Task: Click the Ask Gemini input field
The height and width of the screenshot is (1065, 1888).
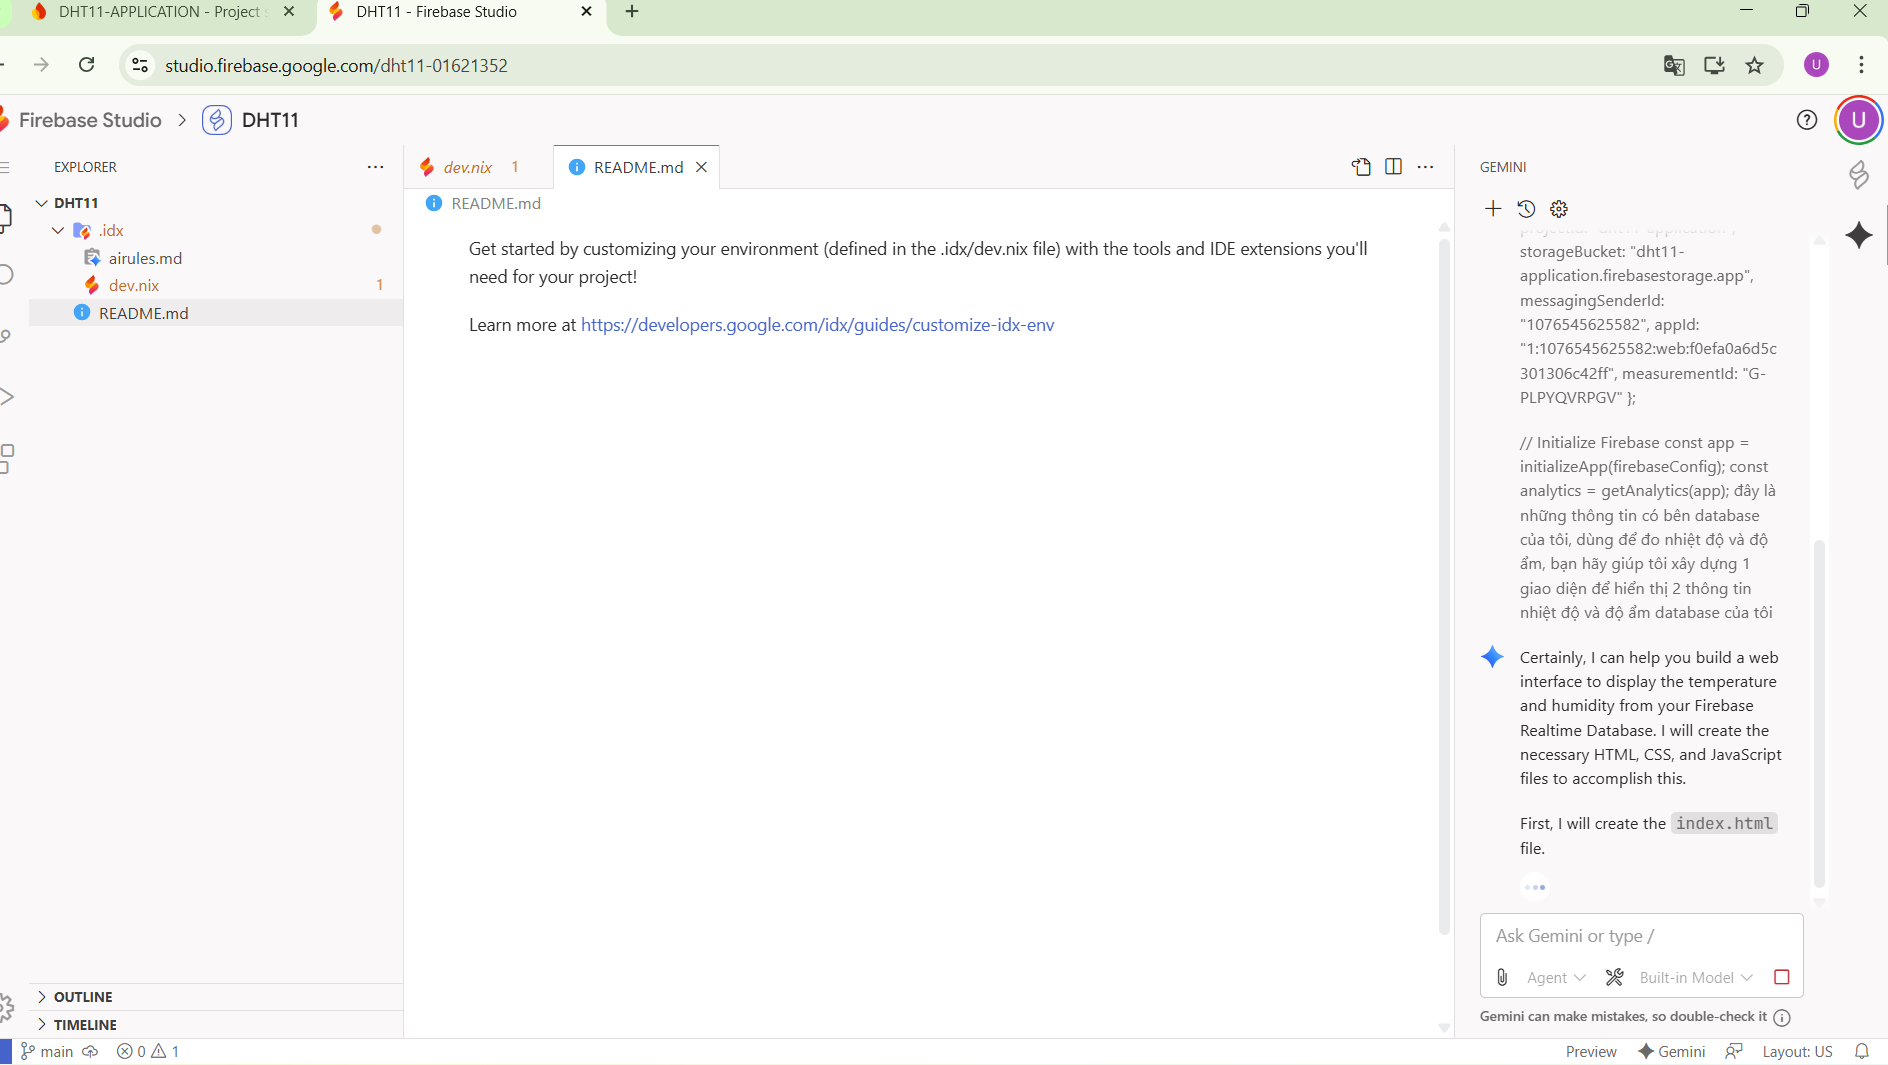Action: pyautogui.click(x=1640, y=936)
